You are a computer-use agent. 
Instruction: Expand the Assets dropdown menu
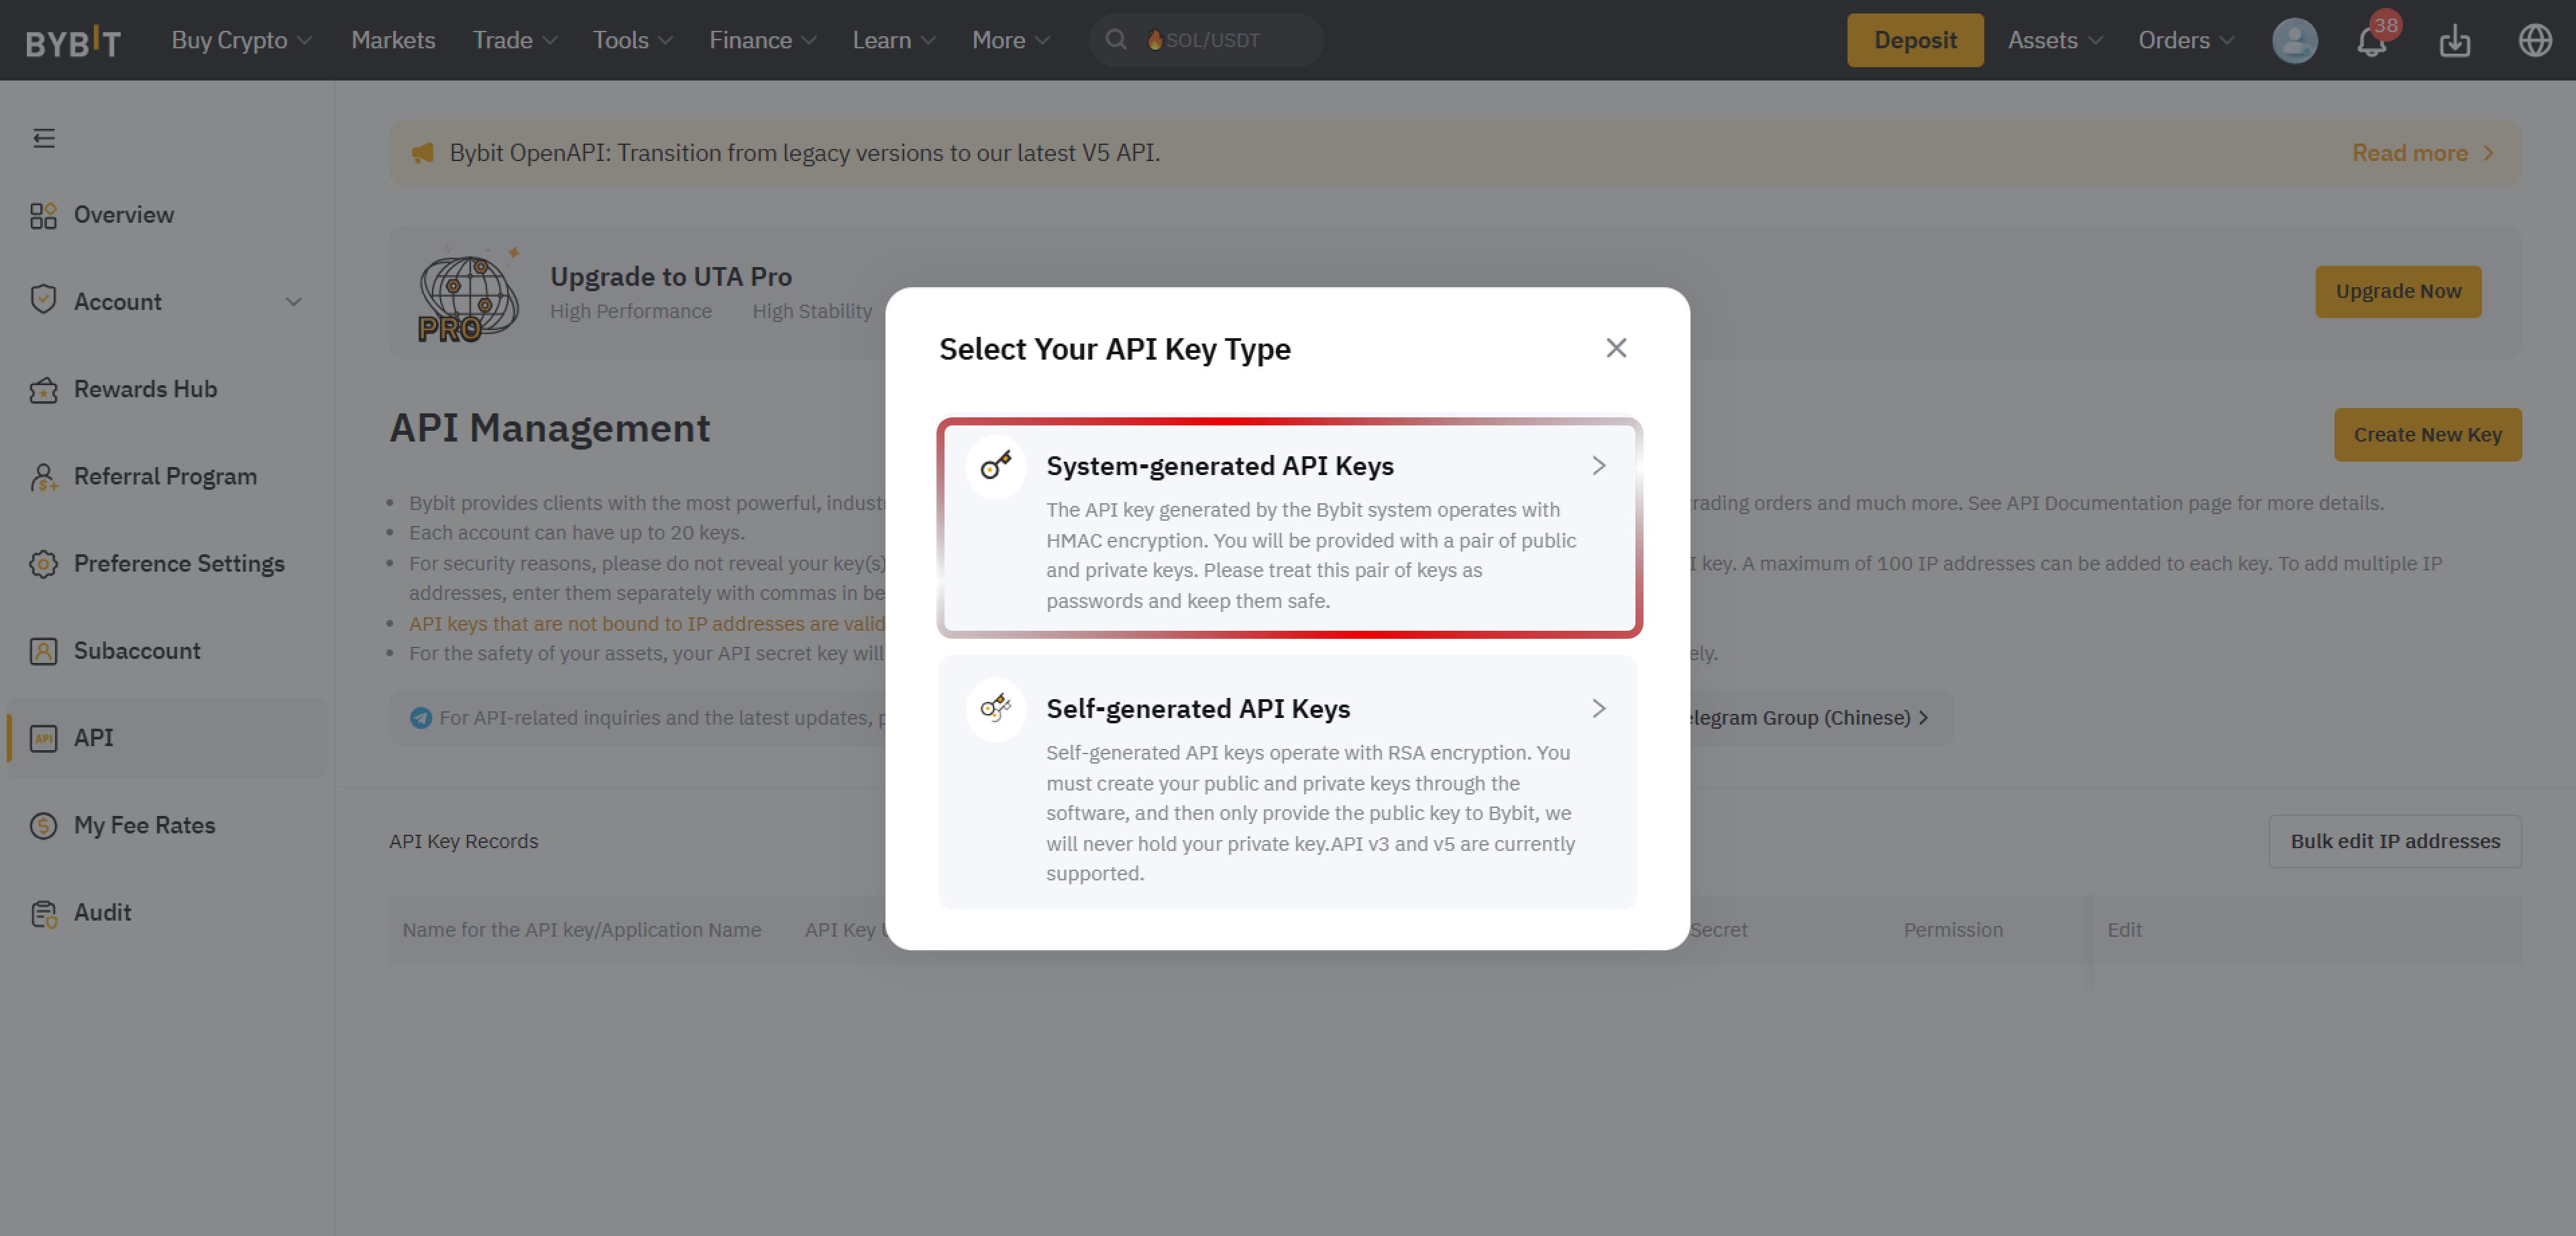pyautogui.click(x=2054, y=40)
